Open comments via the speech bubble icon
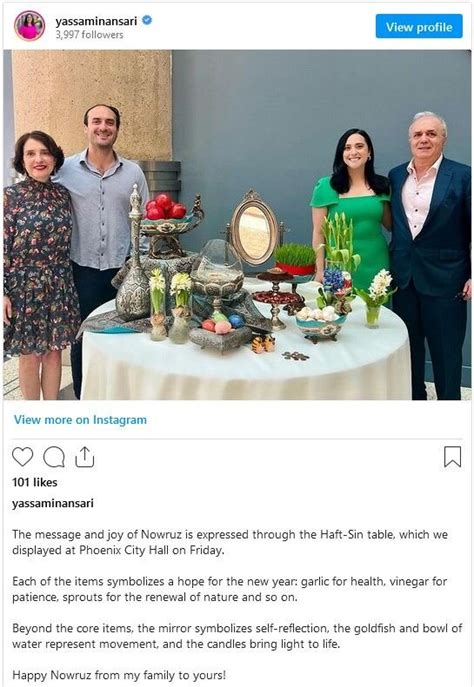Viewport: 474px width, 687px height. pos(54,457)
